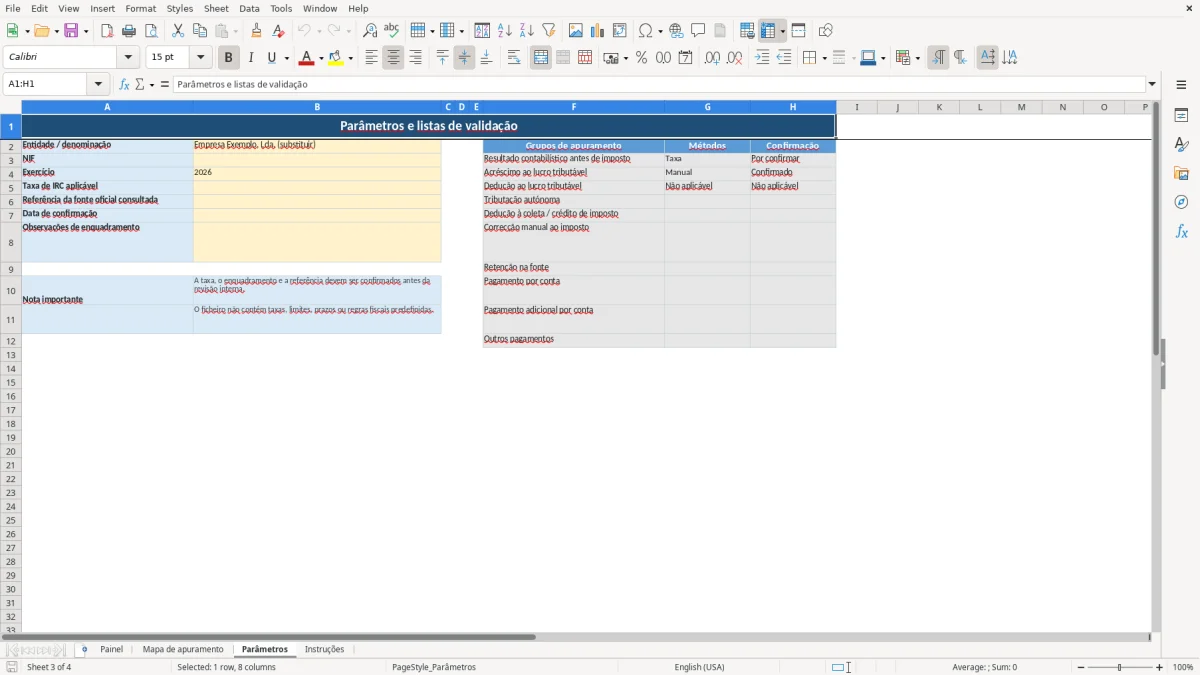1200x675 pixels.
Task: Open the Function Wizard beside the formula bar
Action: (x=124, y=84)
